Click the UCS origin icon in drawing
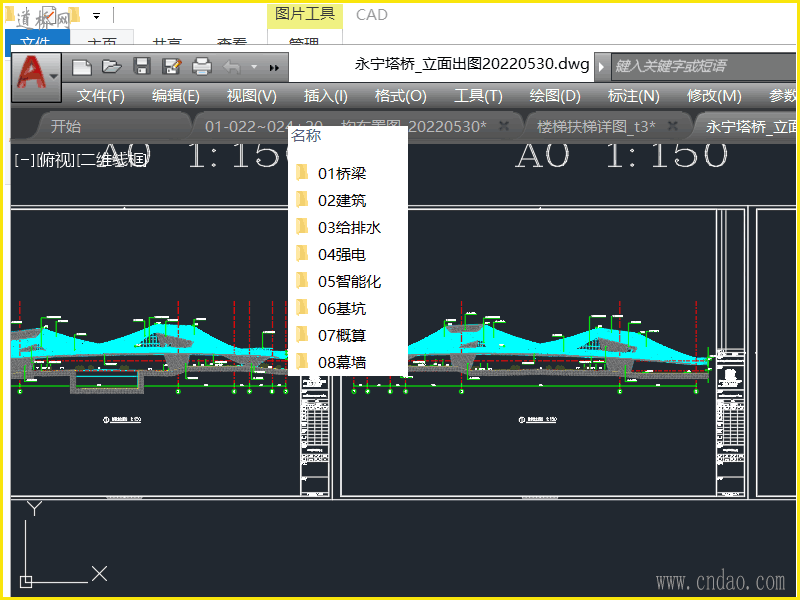 26,582
